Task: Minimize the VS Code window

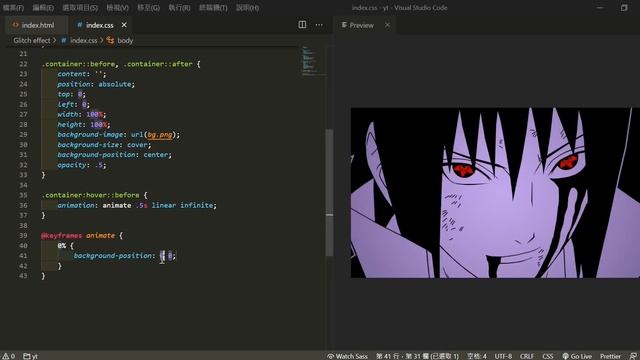Action: click(600, 8)
